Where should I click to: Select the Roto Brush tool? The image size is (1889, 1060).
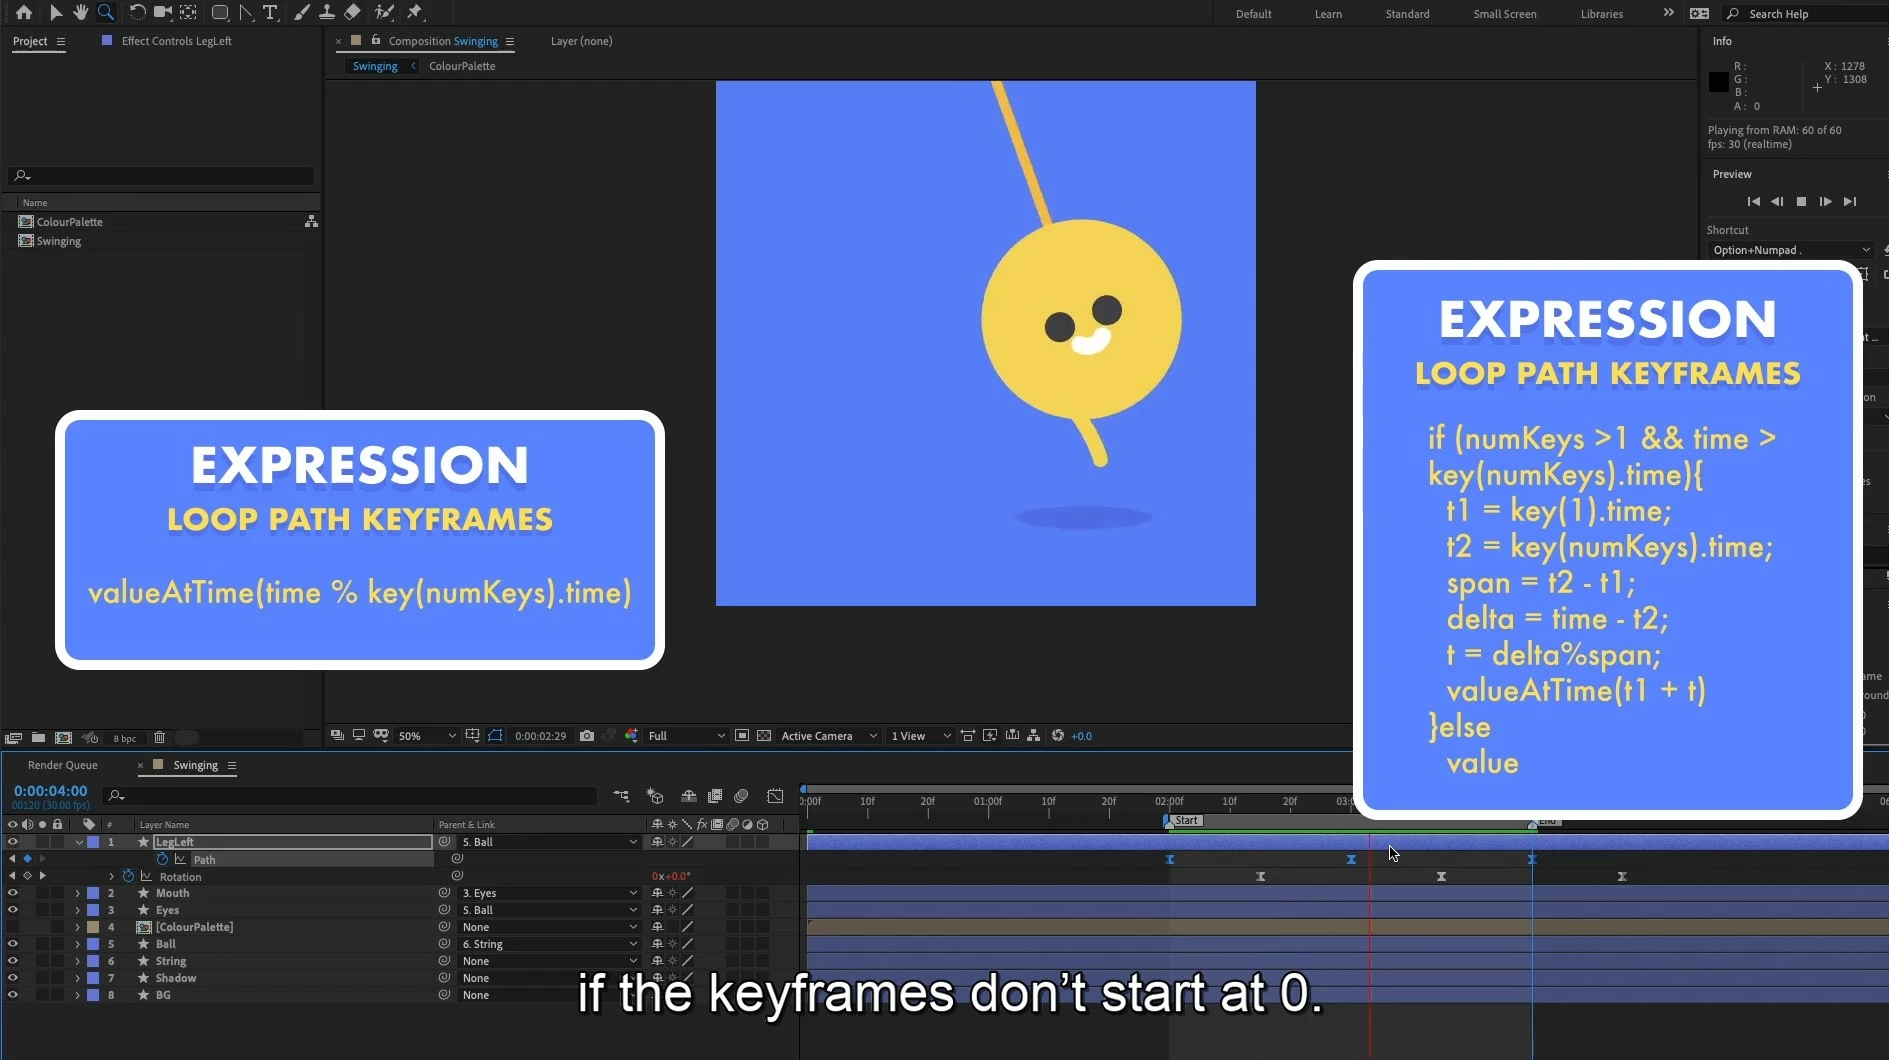coord(384,13)
